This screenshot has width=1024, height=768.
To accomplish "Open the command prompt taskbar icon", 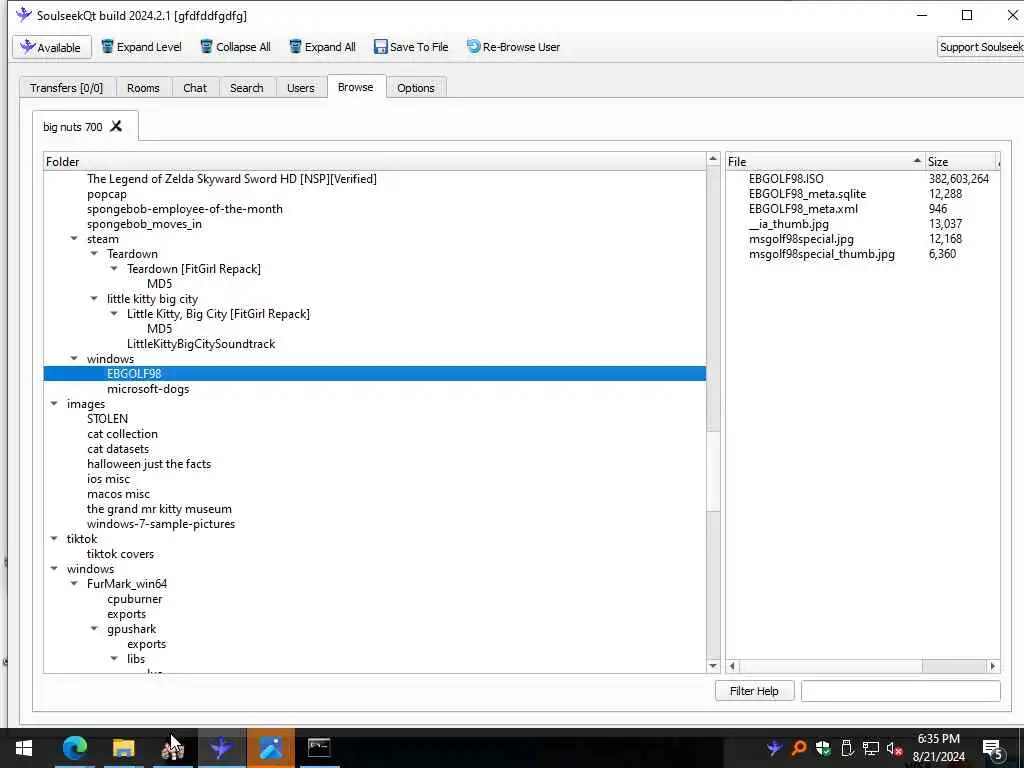I will (319, 748).
